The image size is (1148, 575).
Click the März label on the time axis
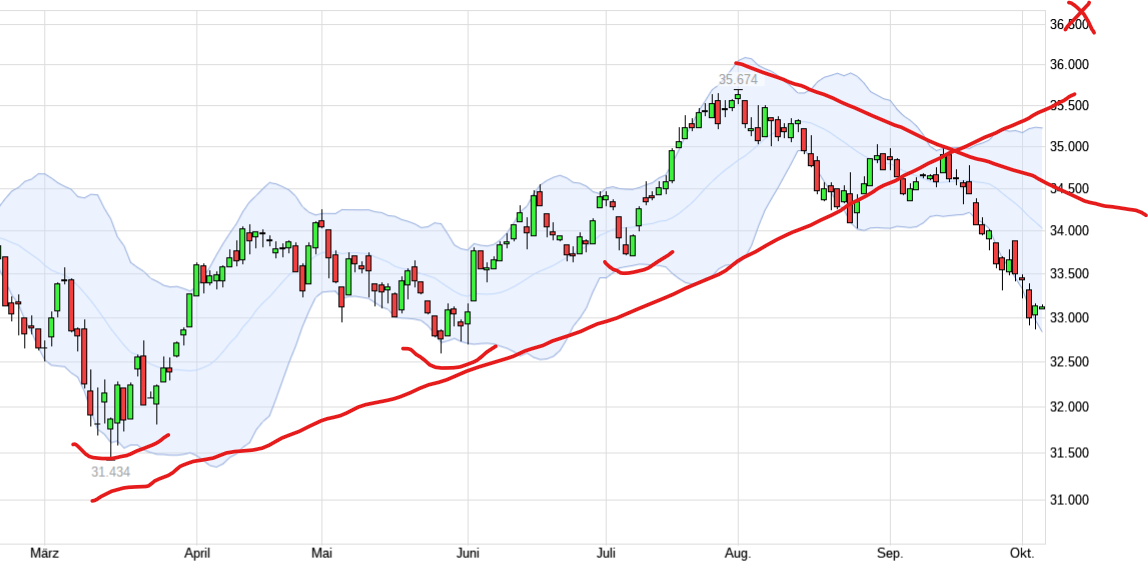(45, 554)
